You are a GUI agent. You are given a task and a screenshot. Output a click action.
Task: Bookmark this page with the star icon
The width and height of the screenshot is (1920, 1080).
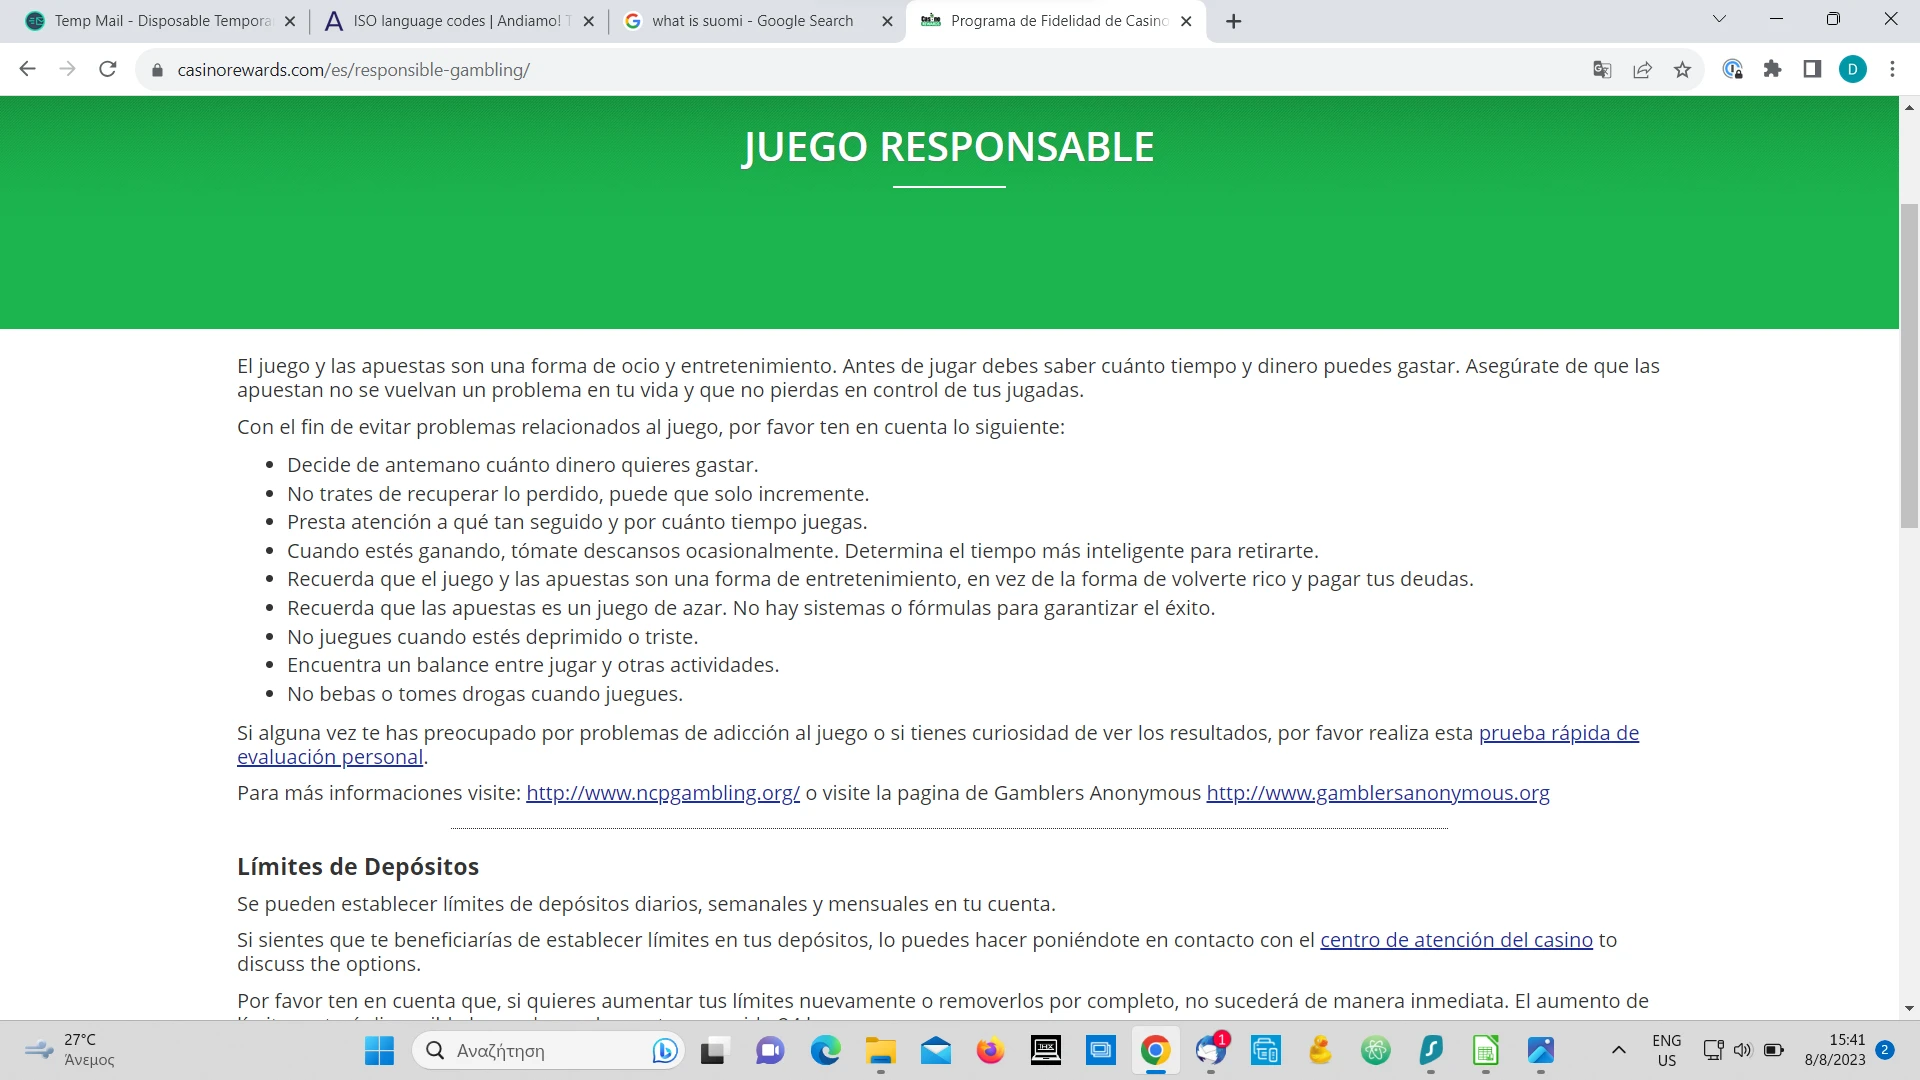tap(1682, 69)
